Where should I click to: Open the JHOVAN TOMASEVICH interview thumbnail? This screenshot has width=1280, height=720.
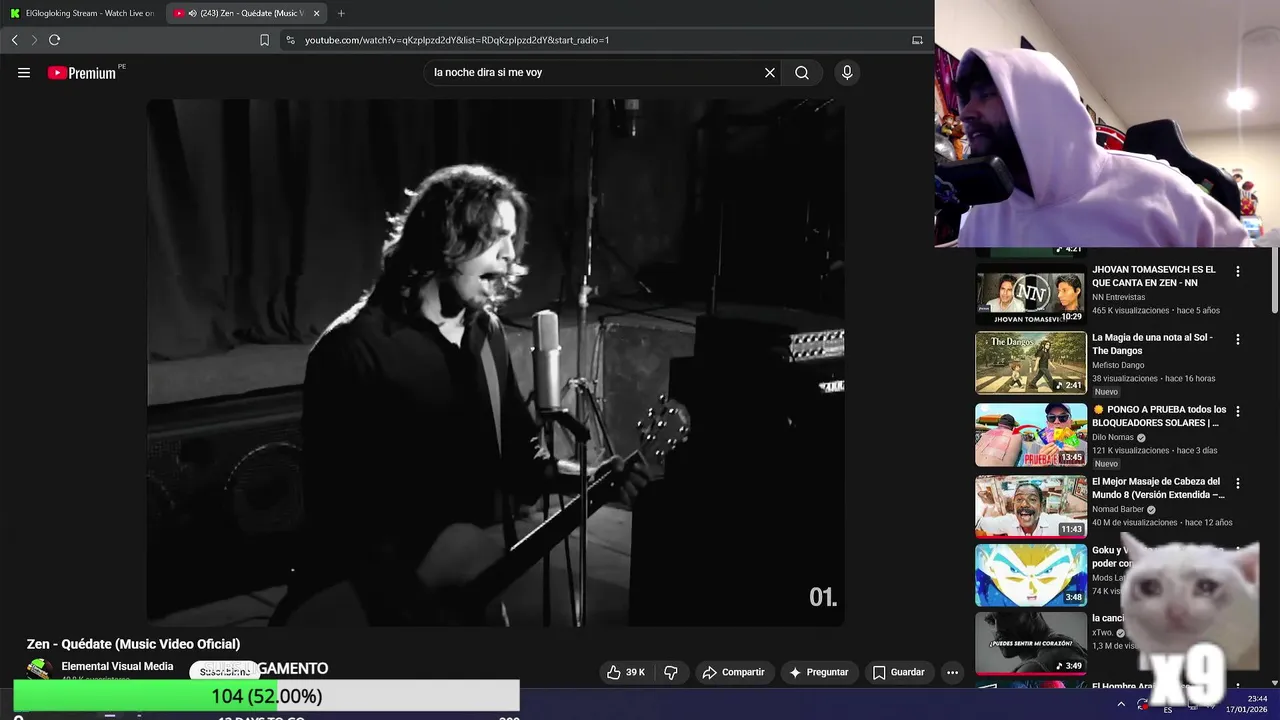(x=1031, y=294)
